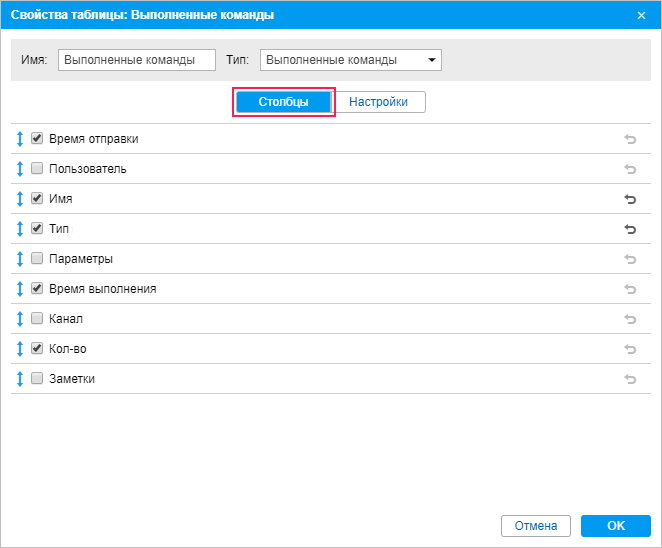Enable the Пользователь column checkbox
Image resolution: width=662 pixels, height=548 pixels.
(37, 169)
